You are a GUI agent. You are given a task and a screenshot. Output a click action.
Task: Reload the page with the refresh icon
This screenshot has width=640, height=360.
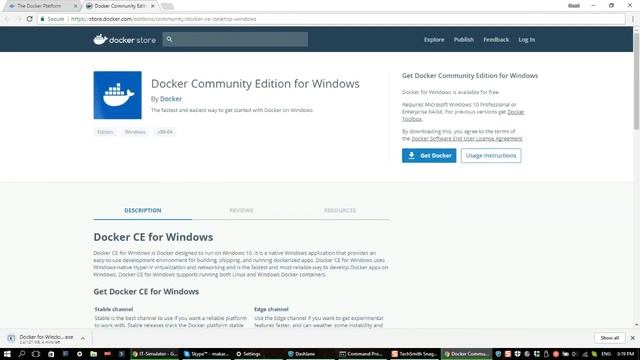29,19
